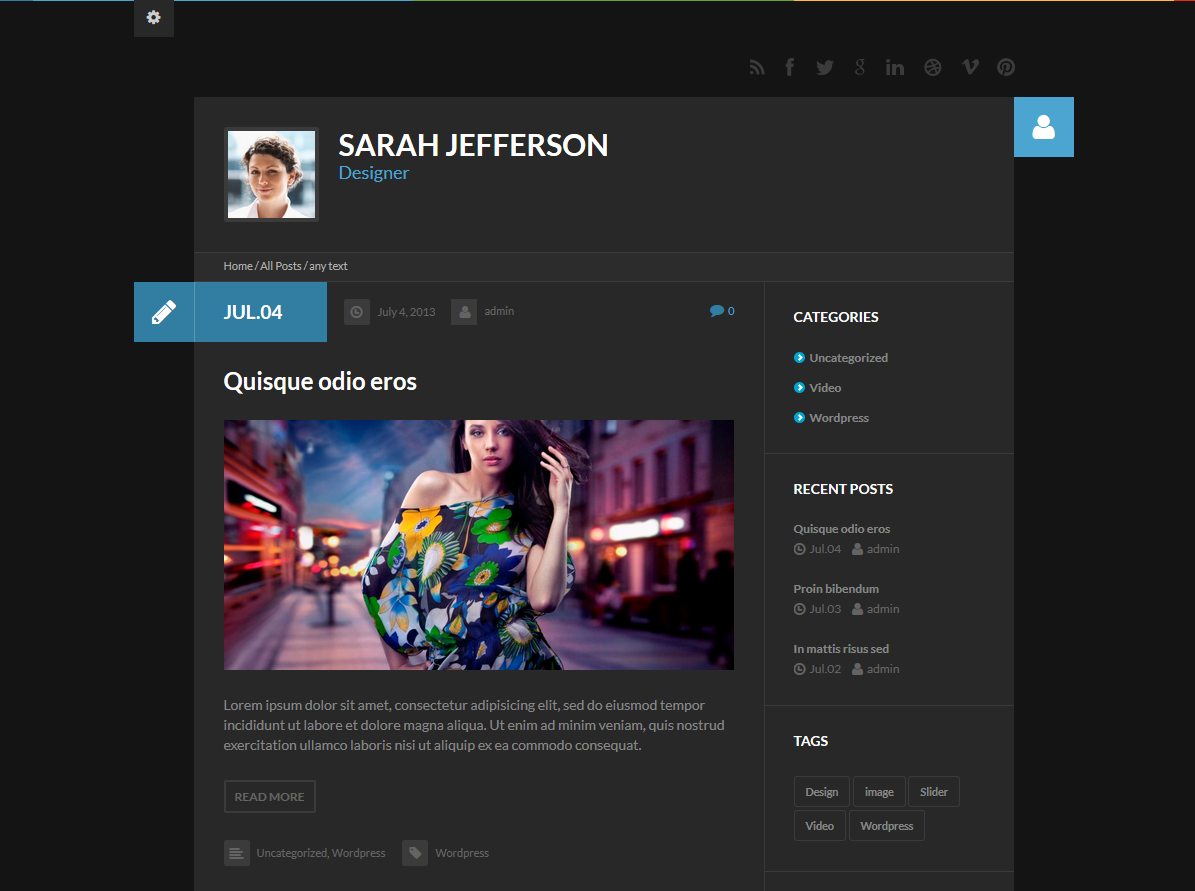Image resolution: width=1195 pixels, height=891 pixels.
Task: Click the RSS feed icon
Action: [757, 67]
